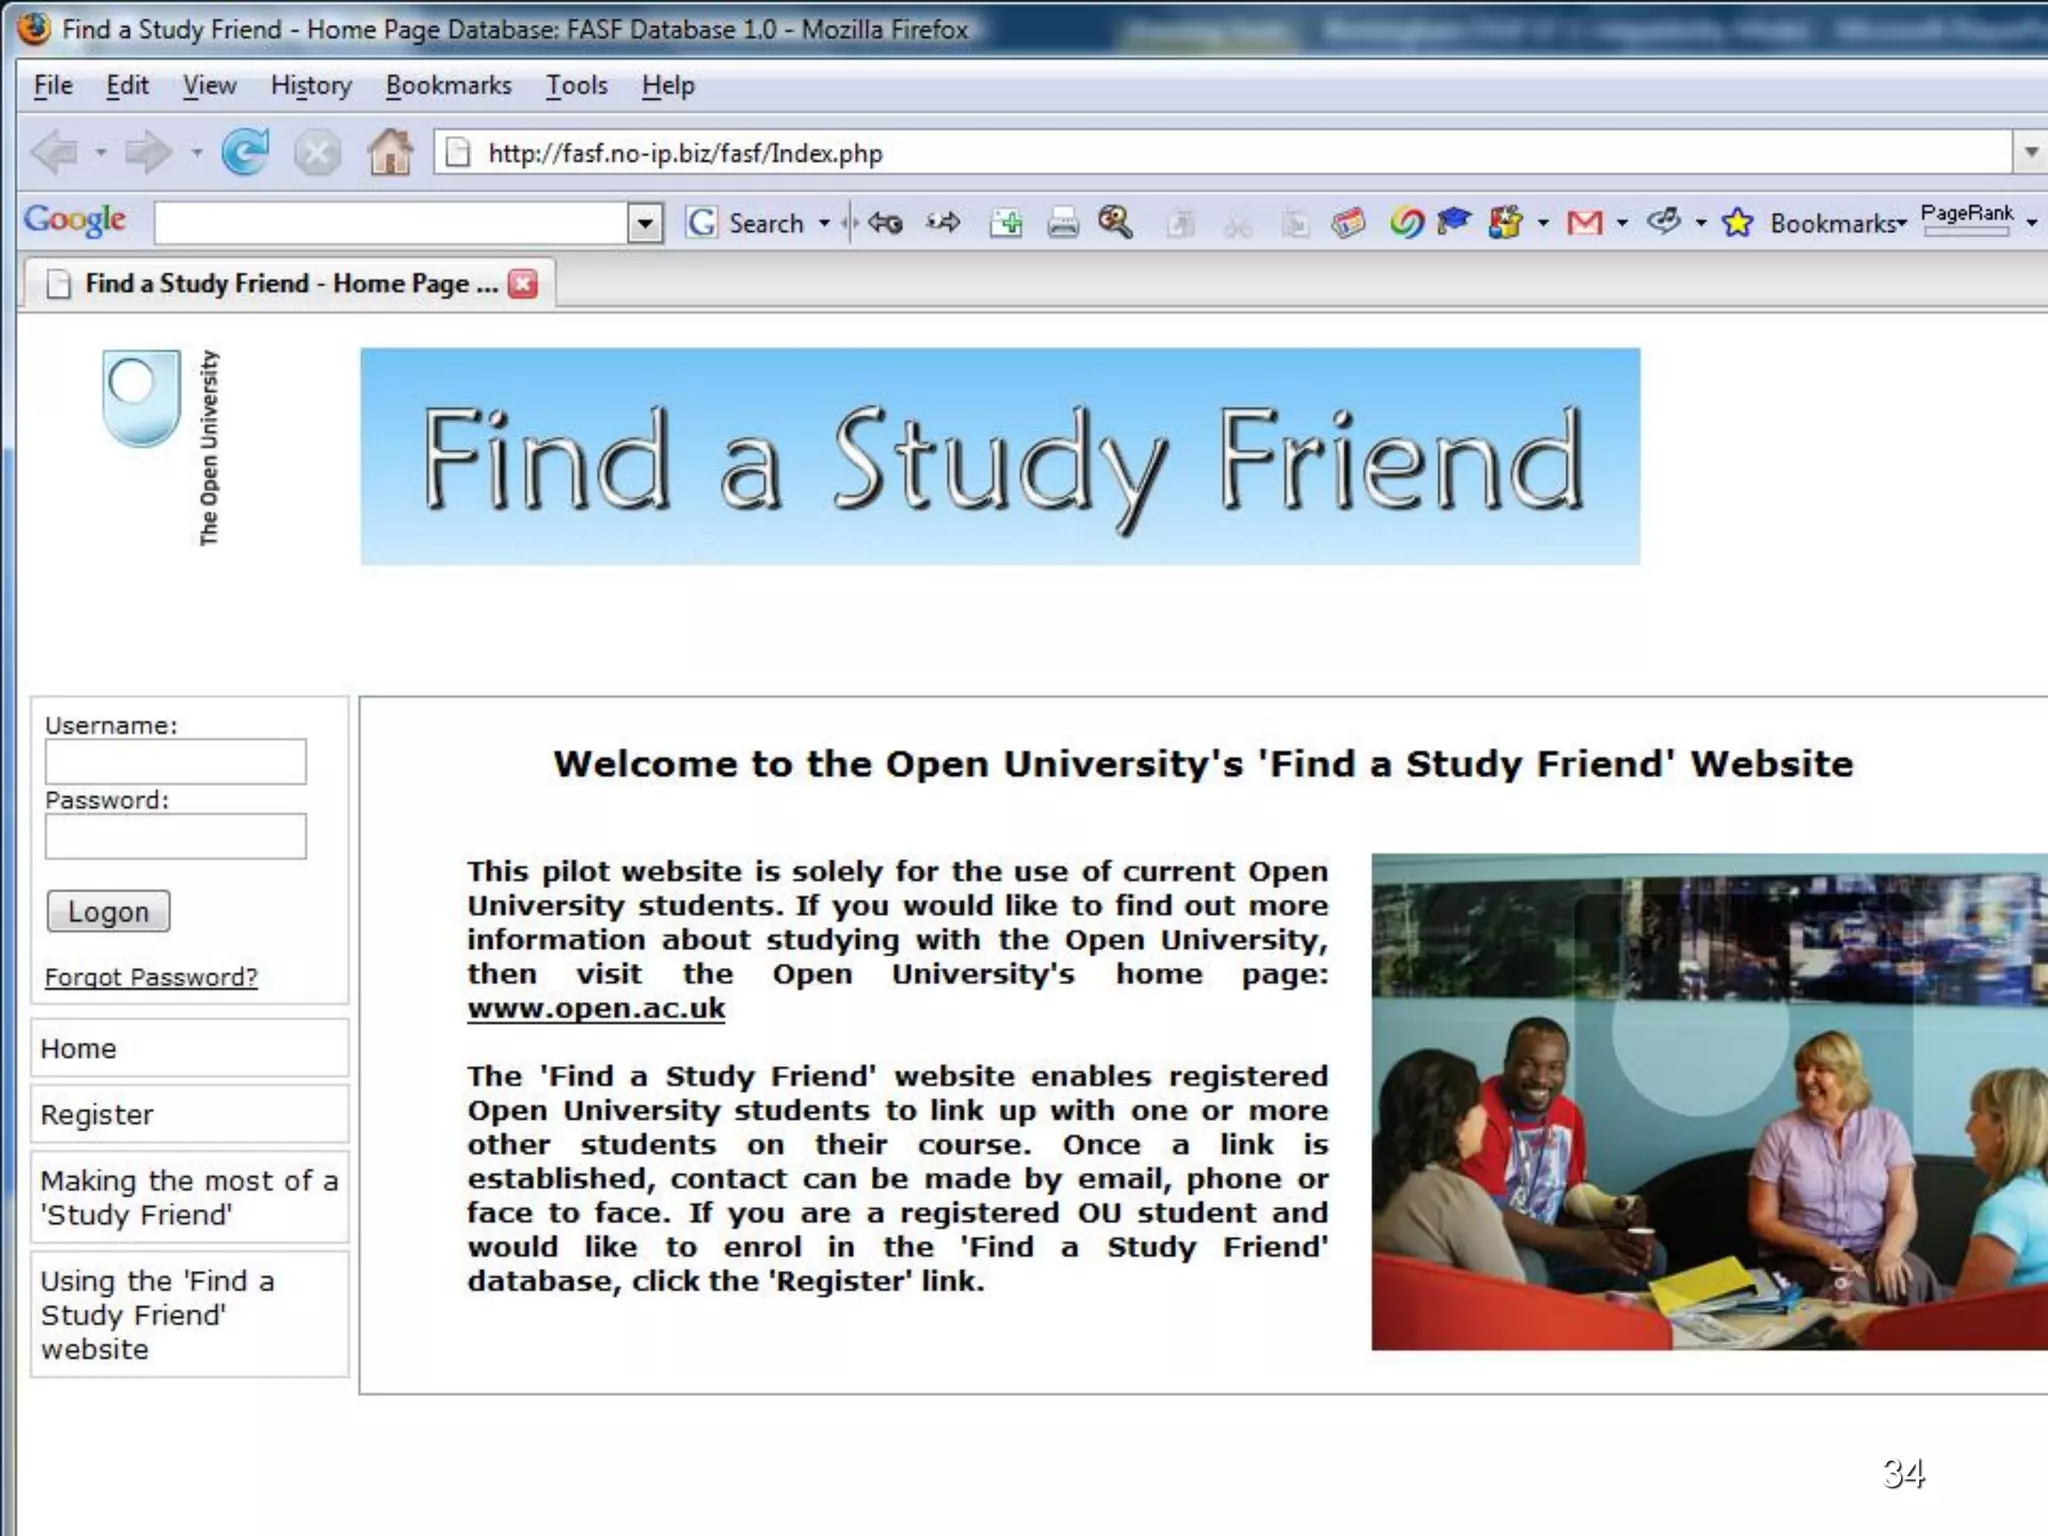This screenshot has height=1536, width=2048.
Task: Click the Google Scholar graduation cap icon
Action: 1454,220
